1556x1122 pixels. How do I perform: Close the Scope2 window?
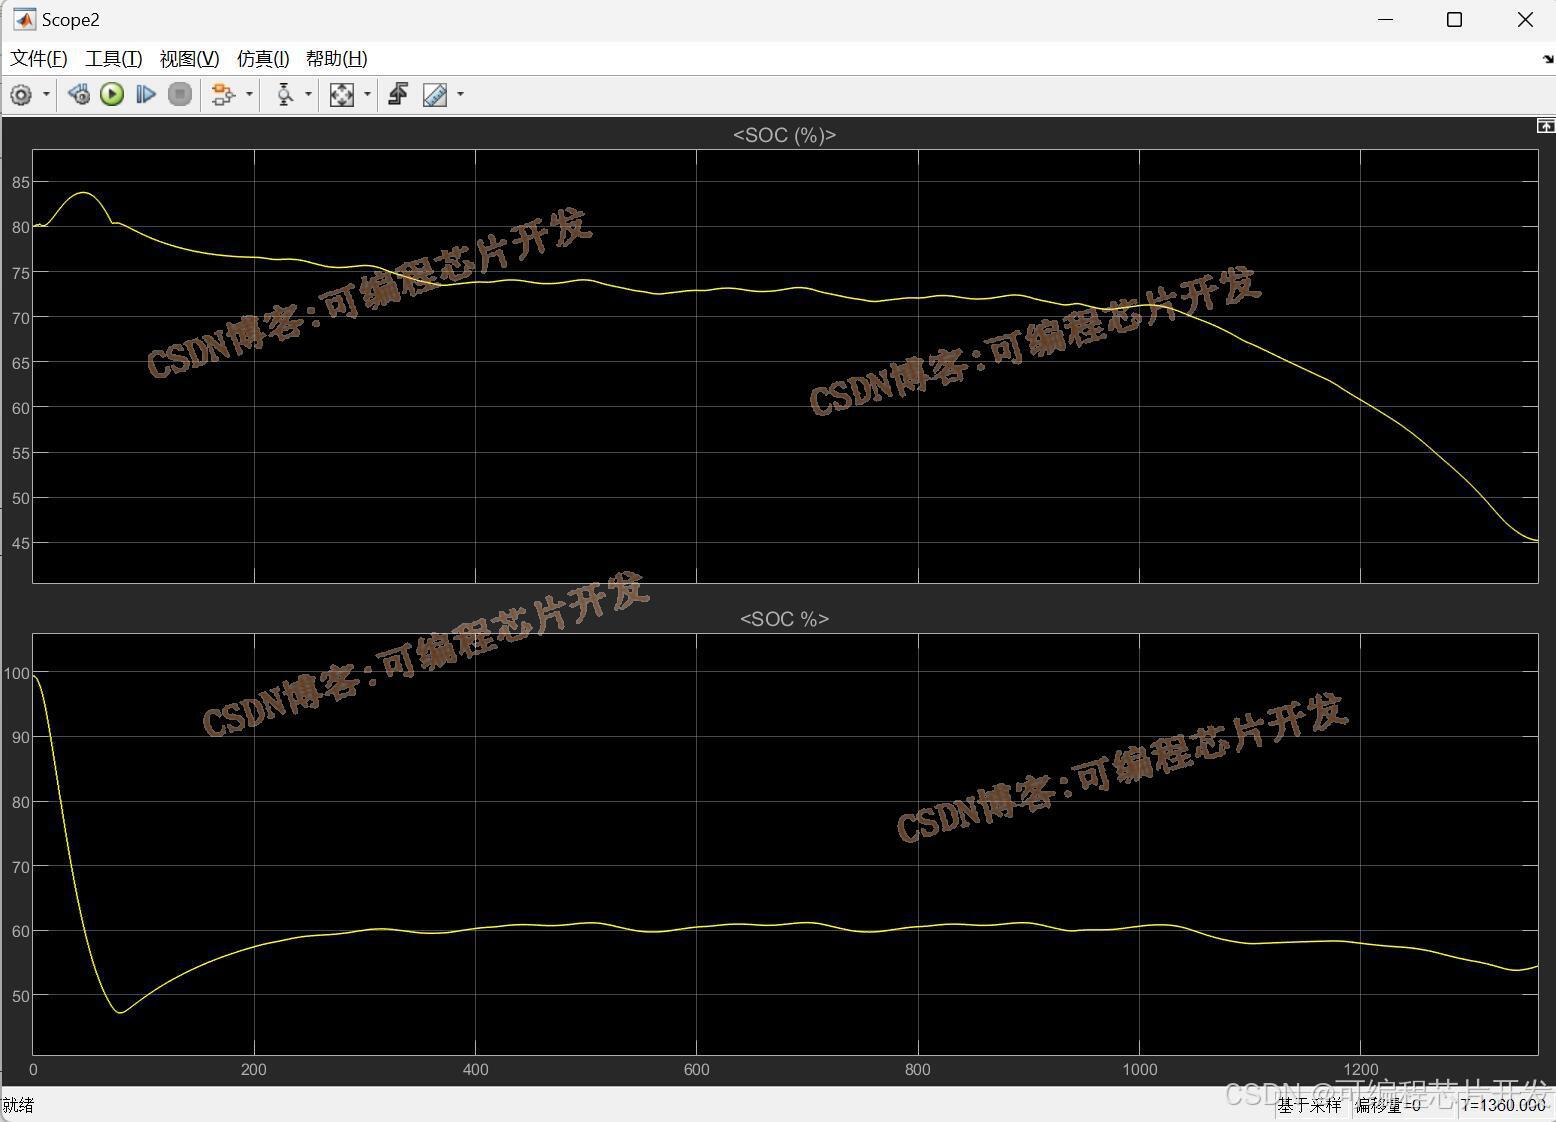1525,20
